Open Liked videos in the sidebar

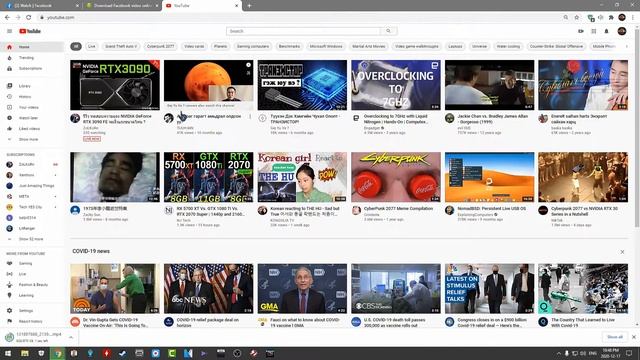32,129
